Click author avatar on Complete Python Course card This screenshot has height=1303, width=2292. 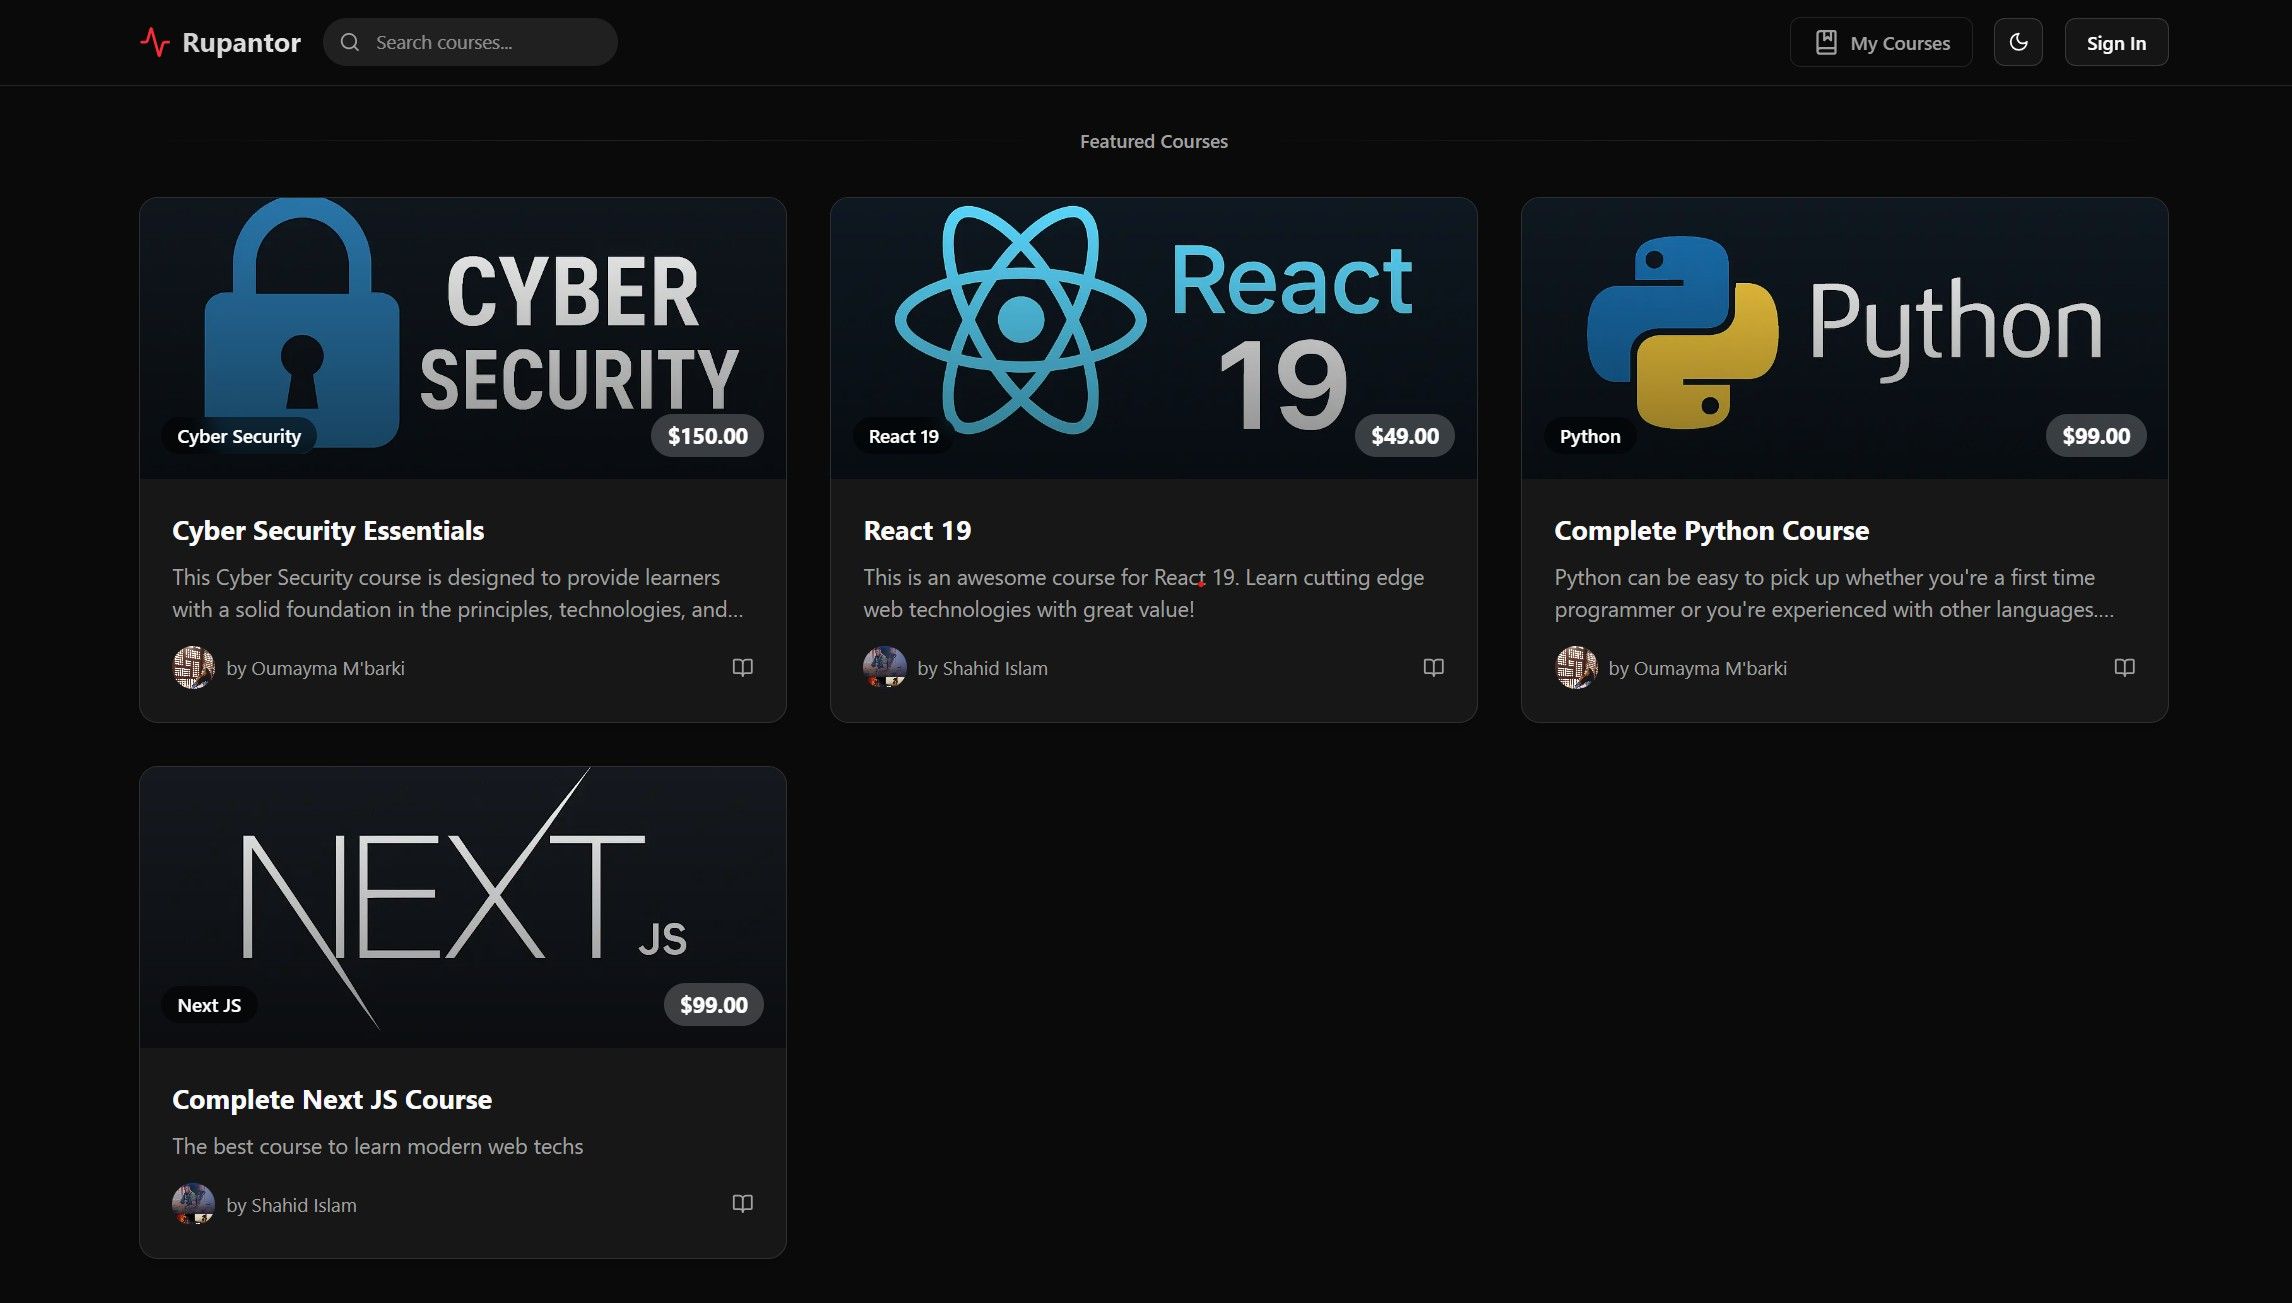(x=1576, y=667)
